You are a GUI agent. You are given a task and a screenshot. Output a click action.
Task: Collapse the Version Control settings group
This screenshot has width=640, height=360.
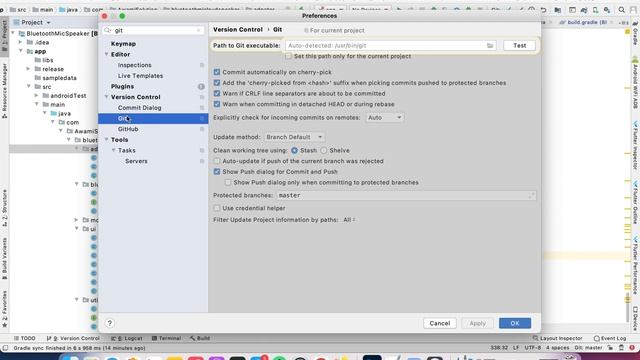(x=106, y=97)
